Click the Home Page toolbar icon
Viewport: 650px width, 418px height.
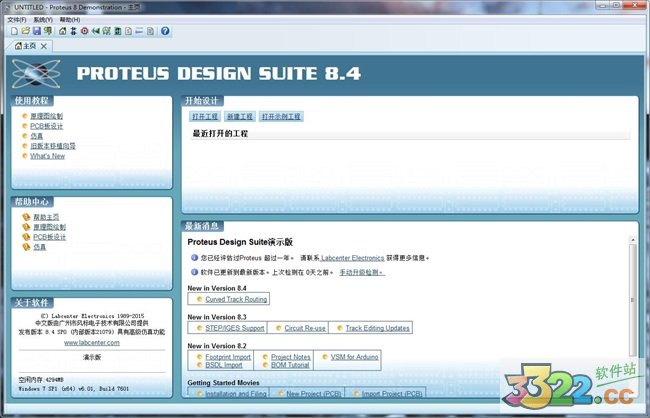click(63, 31)
